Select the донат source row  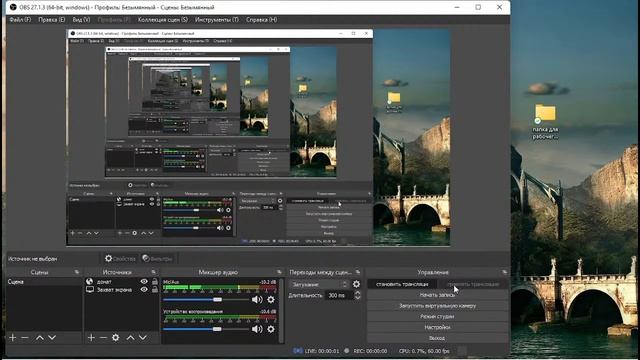121,281
